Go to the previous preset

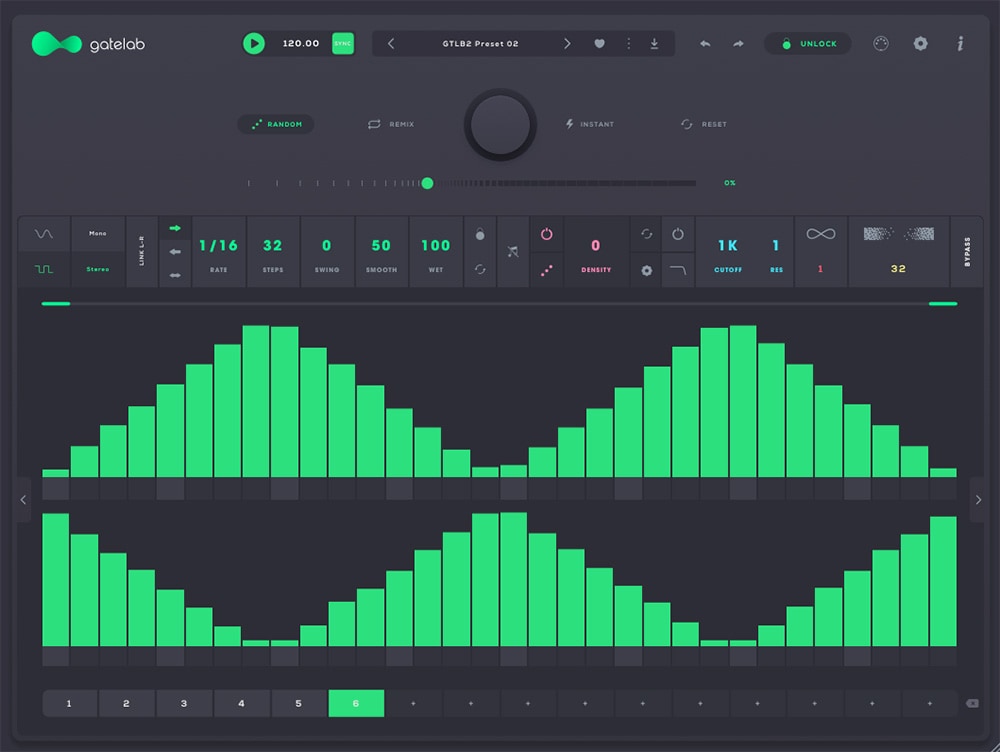391,44
